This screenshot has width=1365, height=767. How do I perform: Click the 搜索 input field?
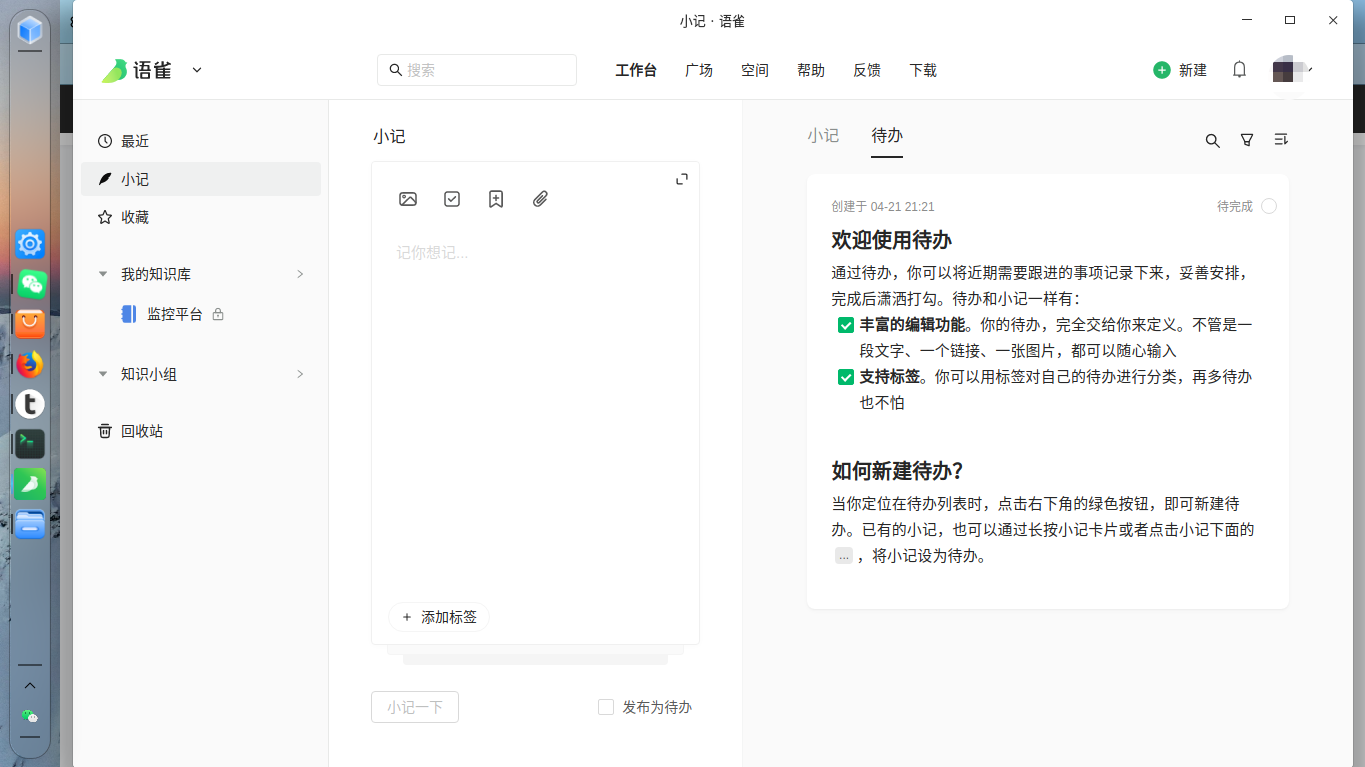[x=477, y=70]
